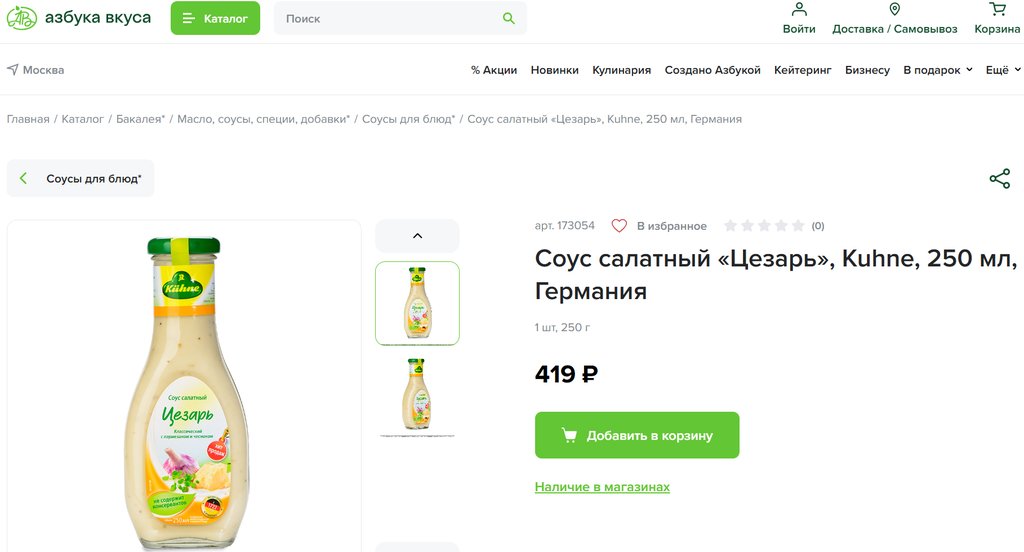Select the second product thumbnail
The width and height of the screenshot is (1024, 552).
[417, 396]
